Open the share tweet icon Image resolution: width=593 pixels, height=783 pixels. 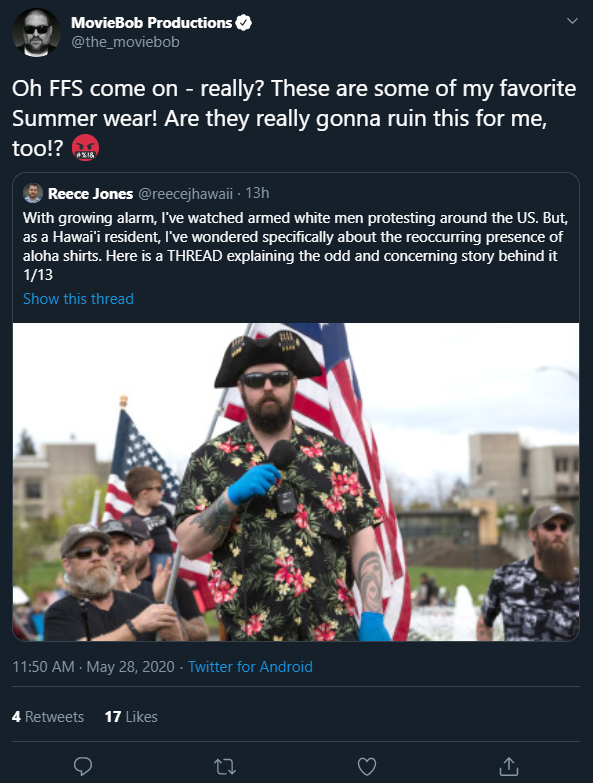click(509, 766)
